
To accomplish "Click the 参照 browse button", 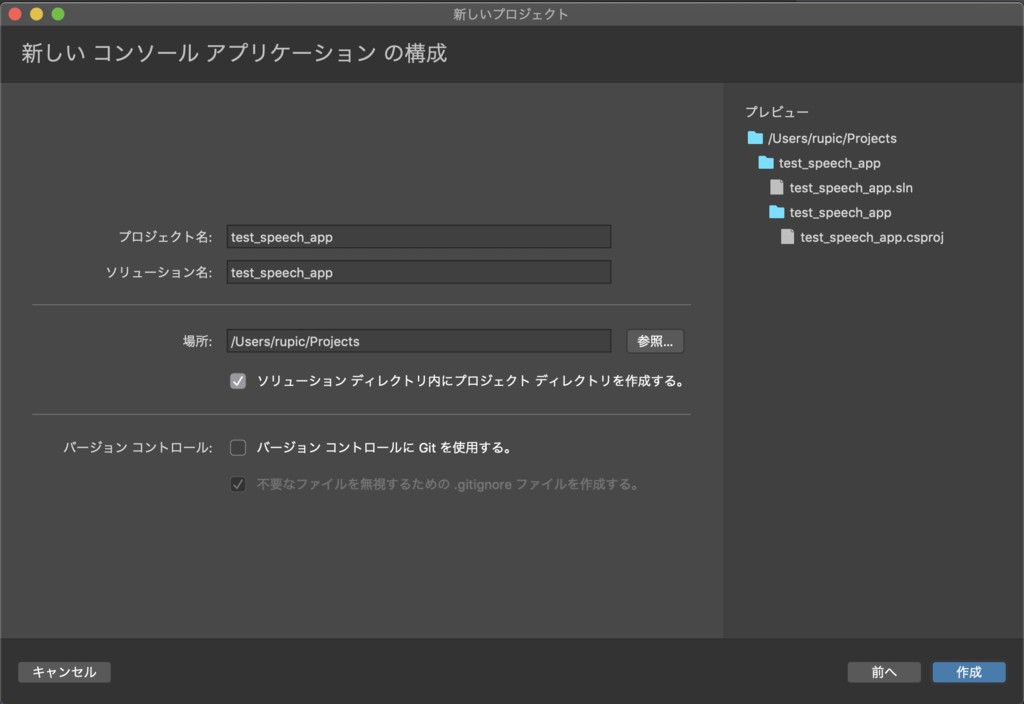I will tap(654, 341).
